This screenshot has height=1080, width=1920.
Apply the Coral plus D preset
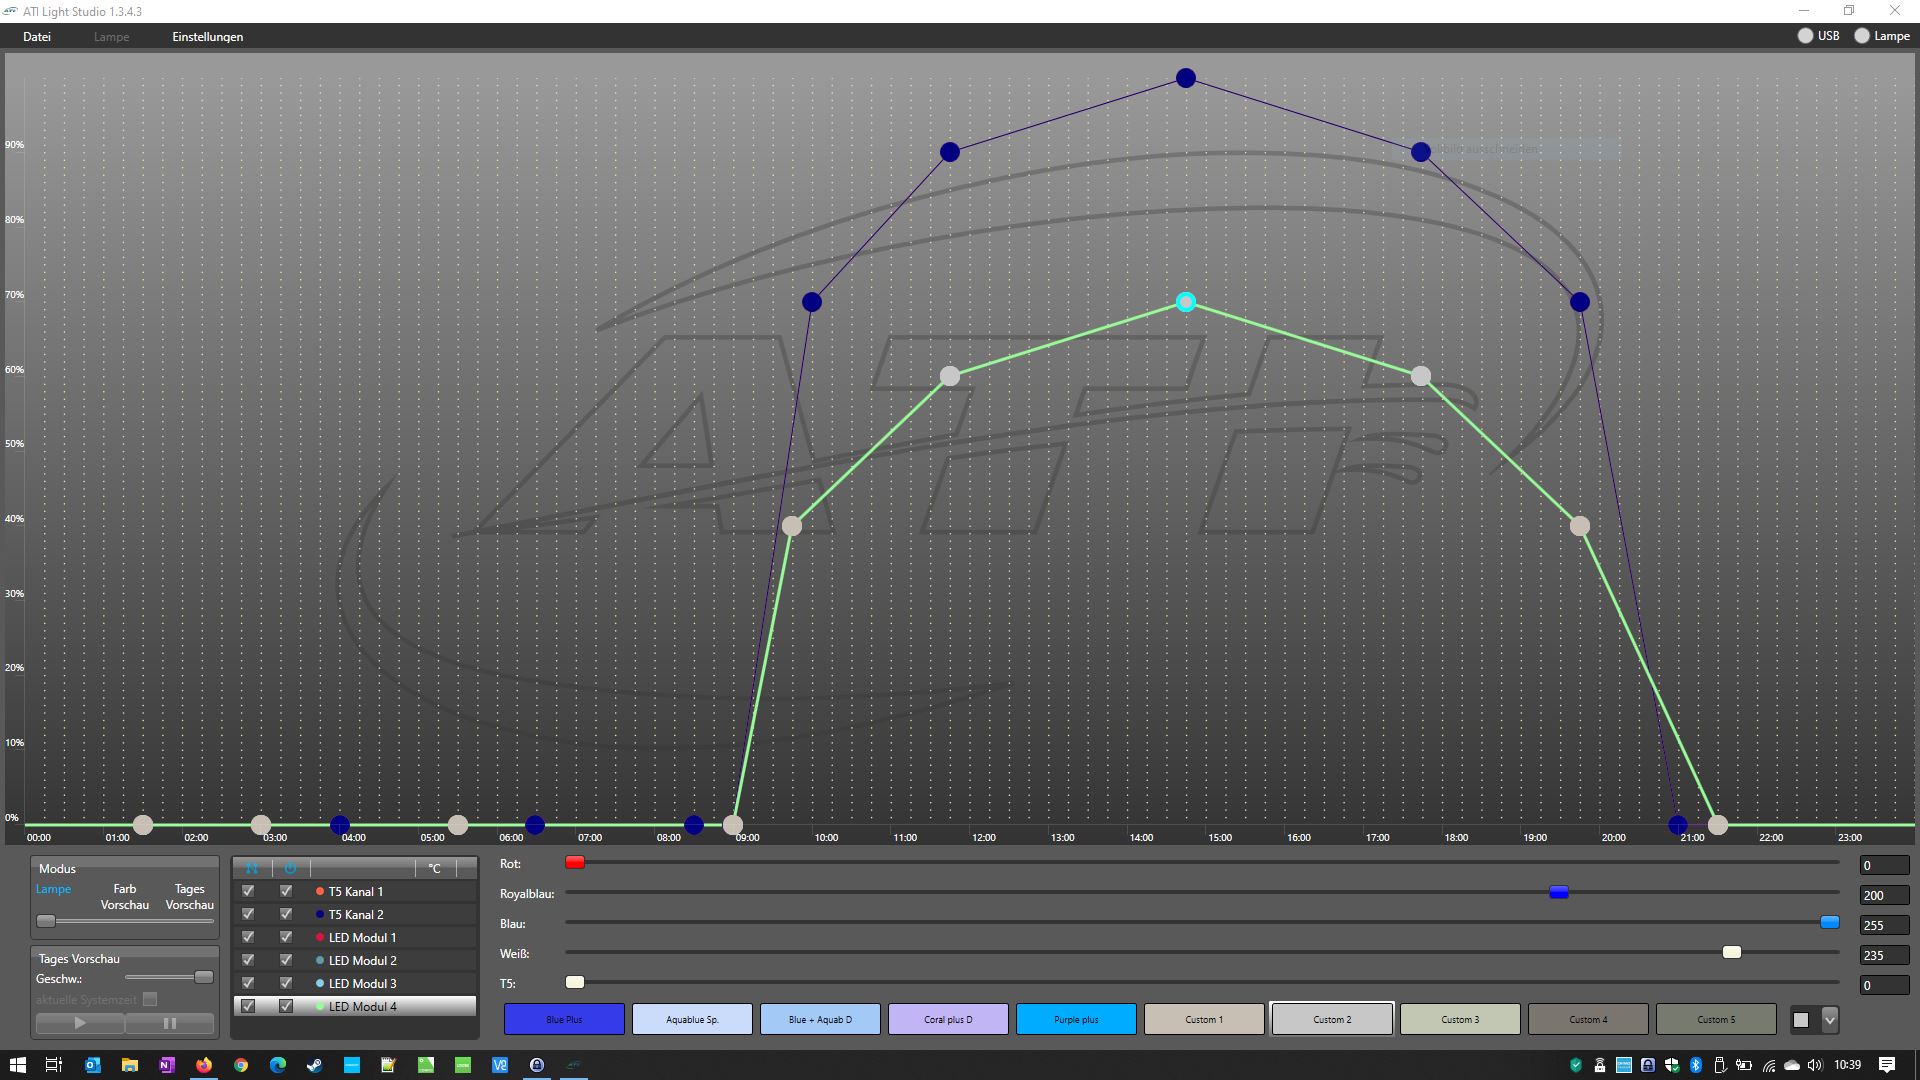(948, 1020)
